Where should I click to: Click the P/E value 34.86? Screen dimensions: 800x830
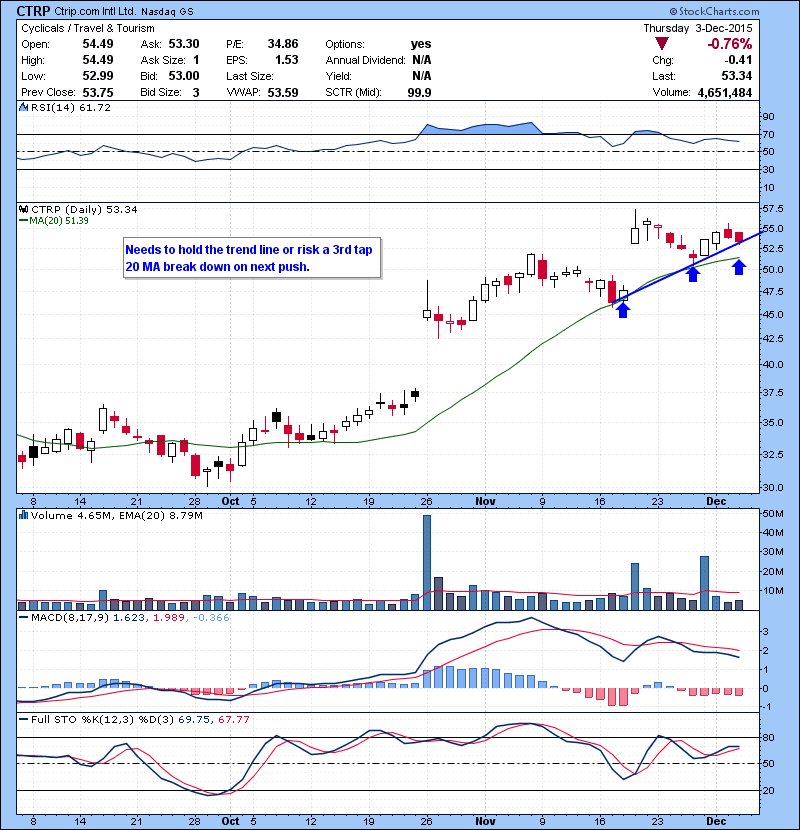(283, 44)
